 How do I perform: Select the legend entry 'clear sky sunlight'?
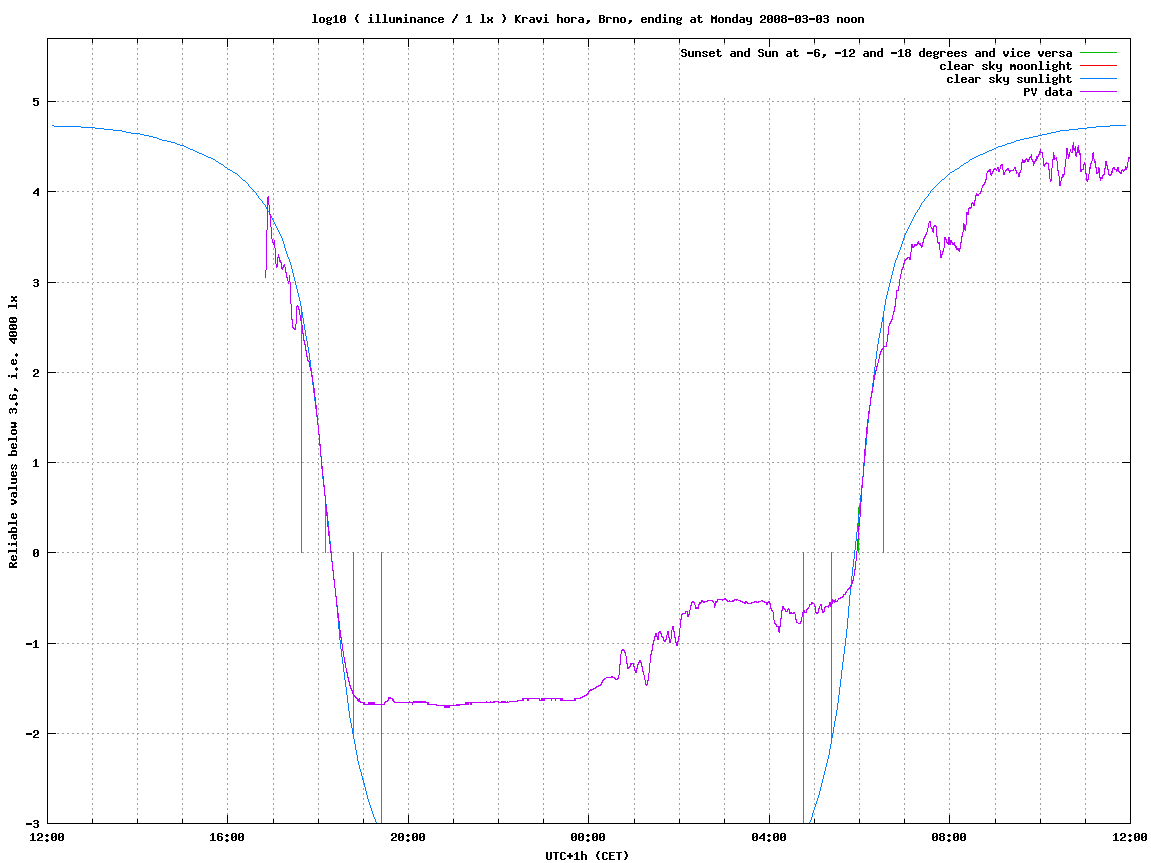click(1009, 79)
